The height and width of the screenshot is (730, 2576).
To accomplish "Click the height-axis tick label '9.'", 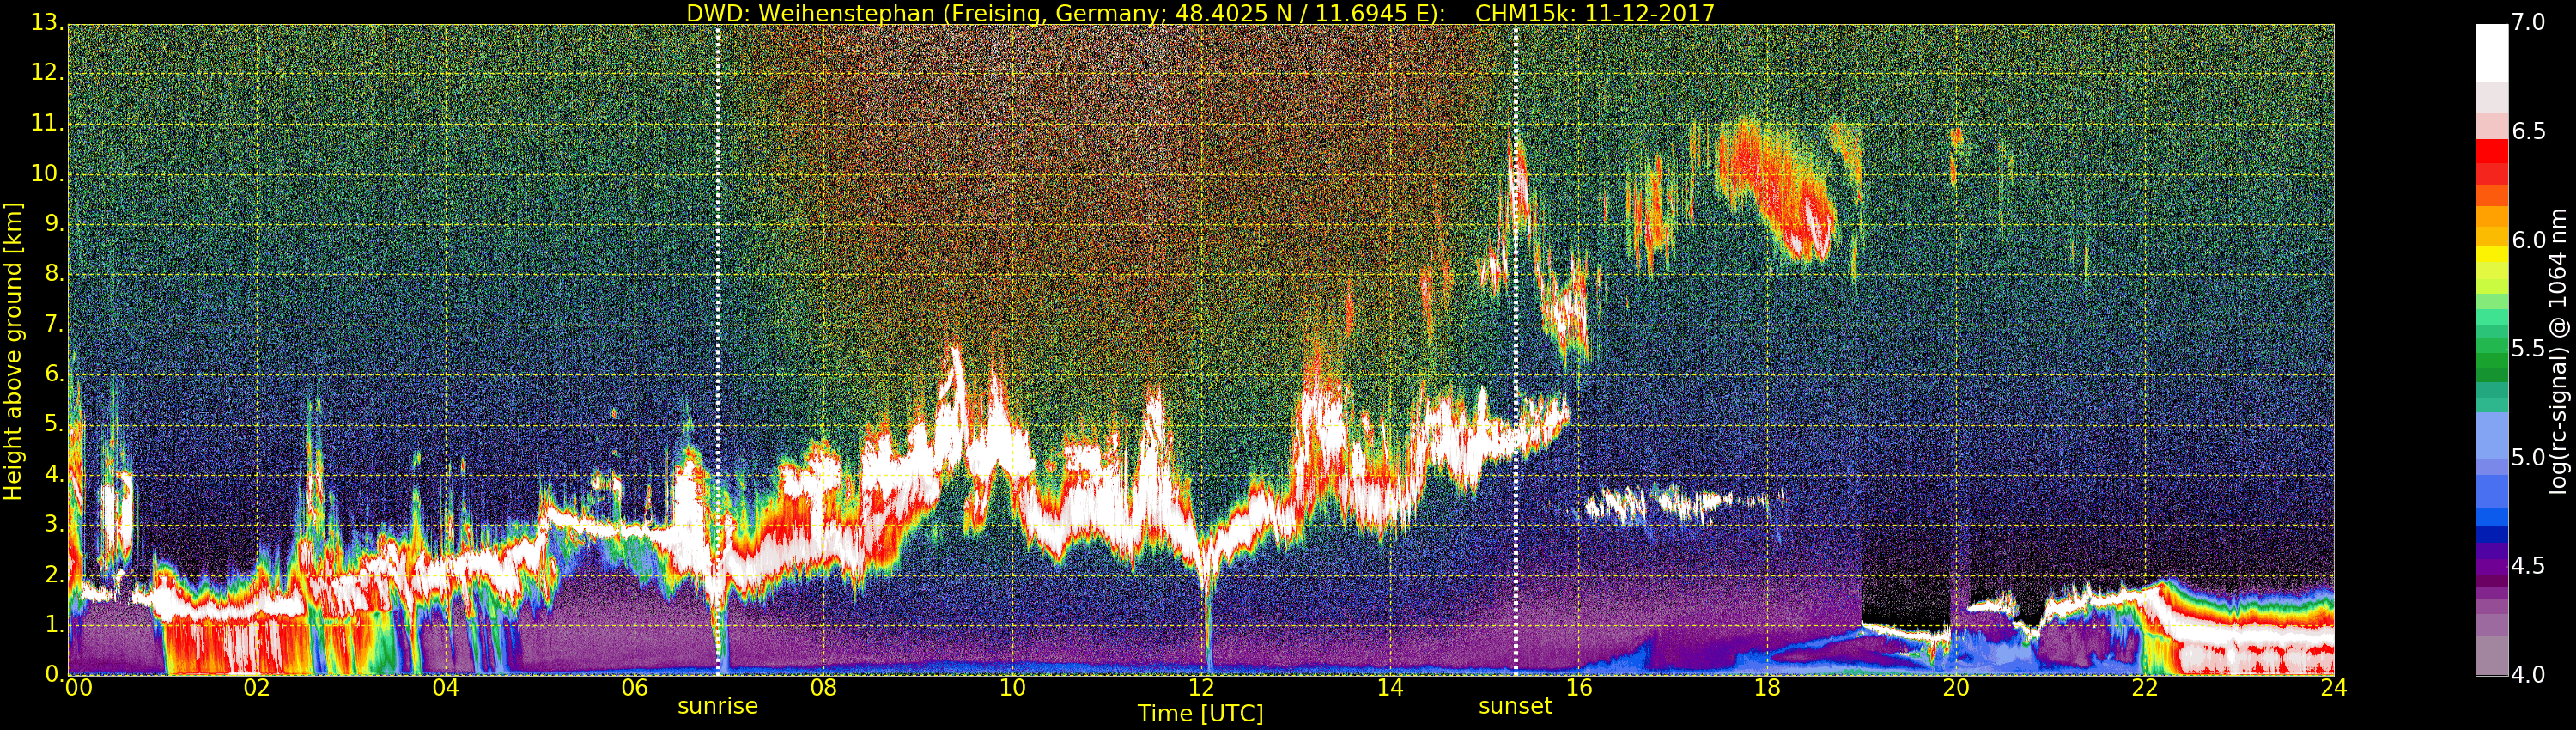I will 54,224.
